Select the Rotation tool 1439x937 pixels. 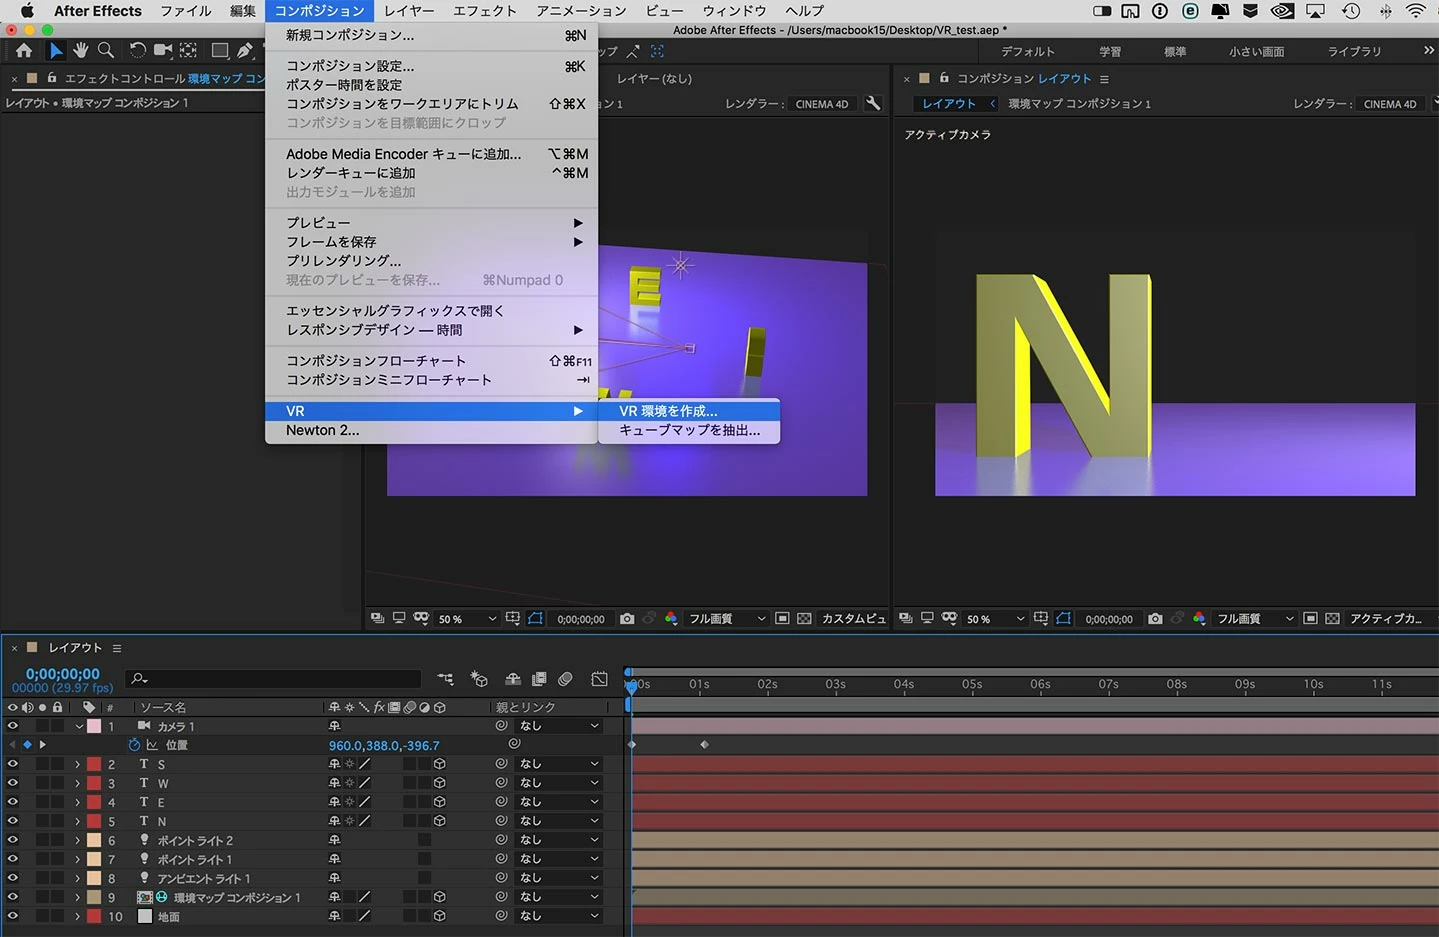pos(137,50)
